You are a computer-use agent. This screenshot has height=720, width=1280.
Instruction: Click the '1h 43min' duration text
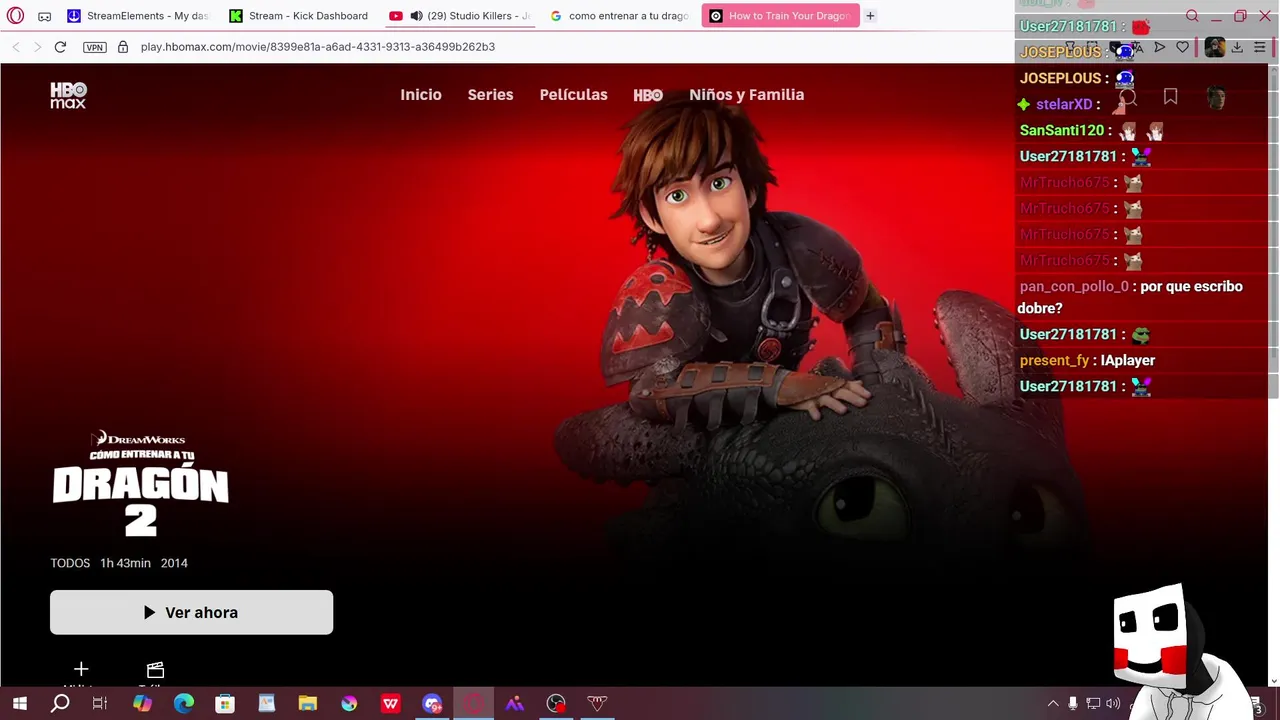click(125, 563)
